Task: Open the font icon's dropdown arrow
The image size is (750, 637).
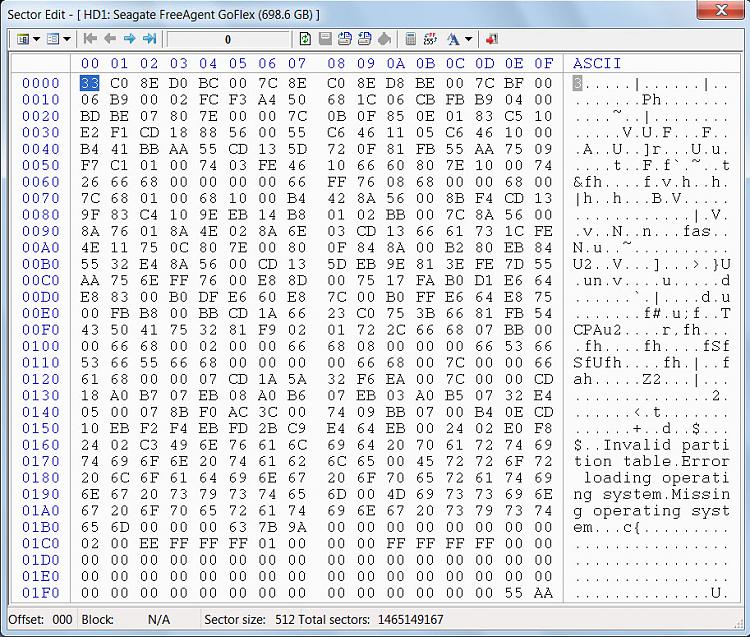Action: click(468, 39)
